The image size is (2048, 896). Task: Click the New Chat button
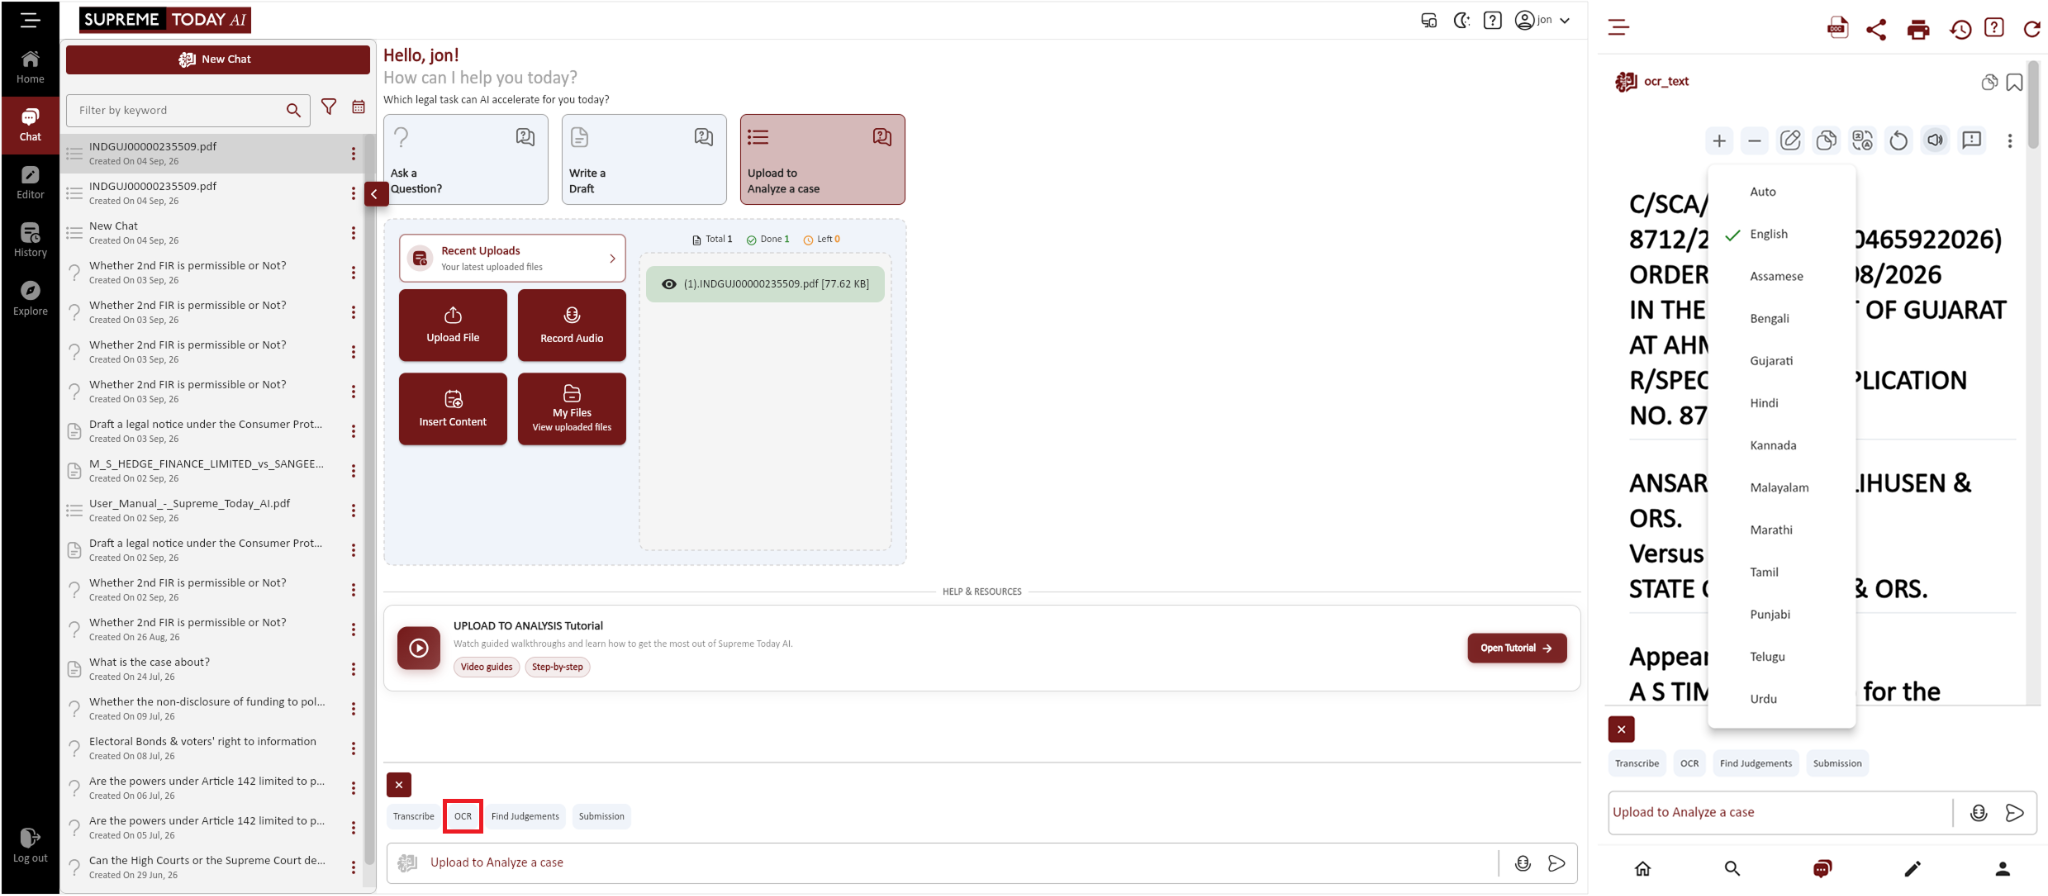[218, 59]
